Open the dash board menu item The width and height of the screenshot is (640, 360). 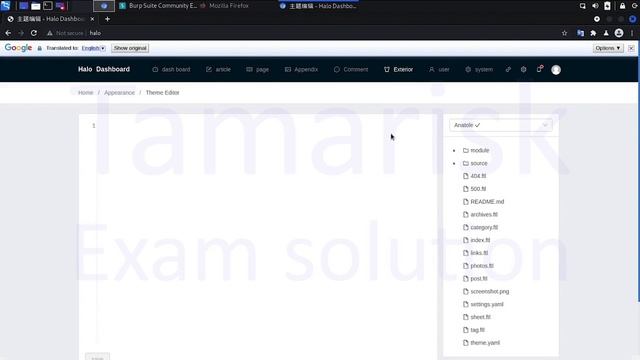171,69
